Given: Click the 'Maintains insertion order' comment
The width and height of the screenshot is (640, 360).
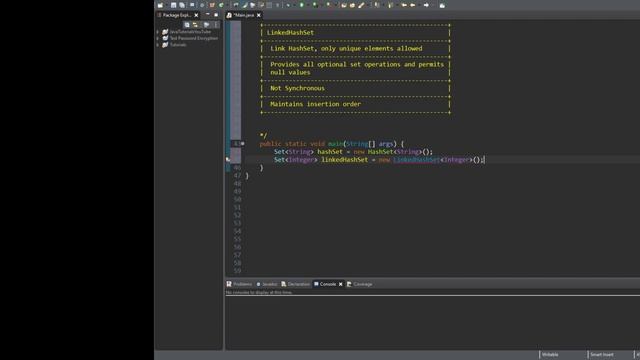Looking at the screenshot, I should click(315, 104).
